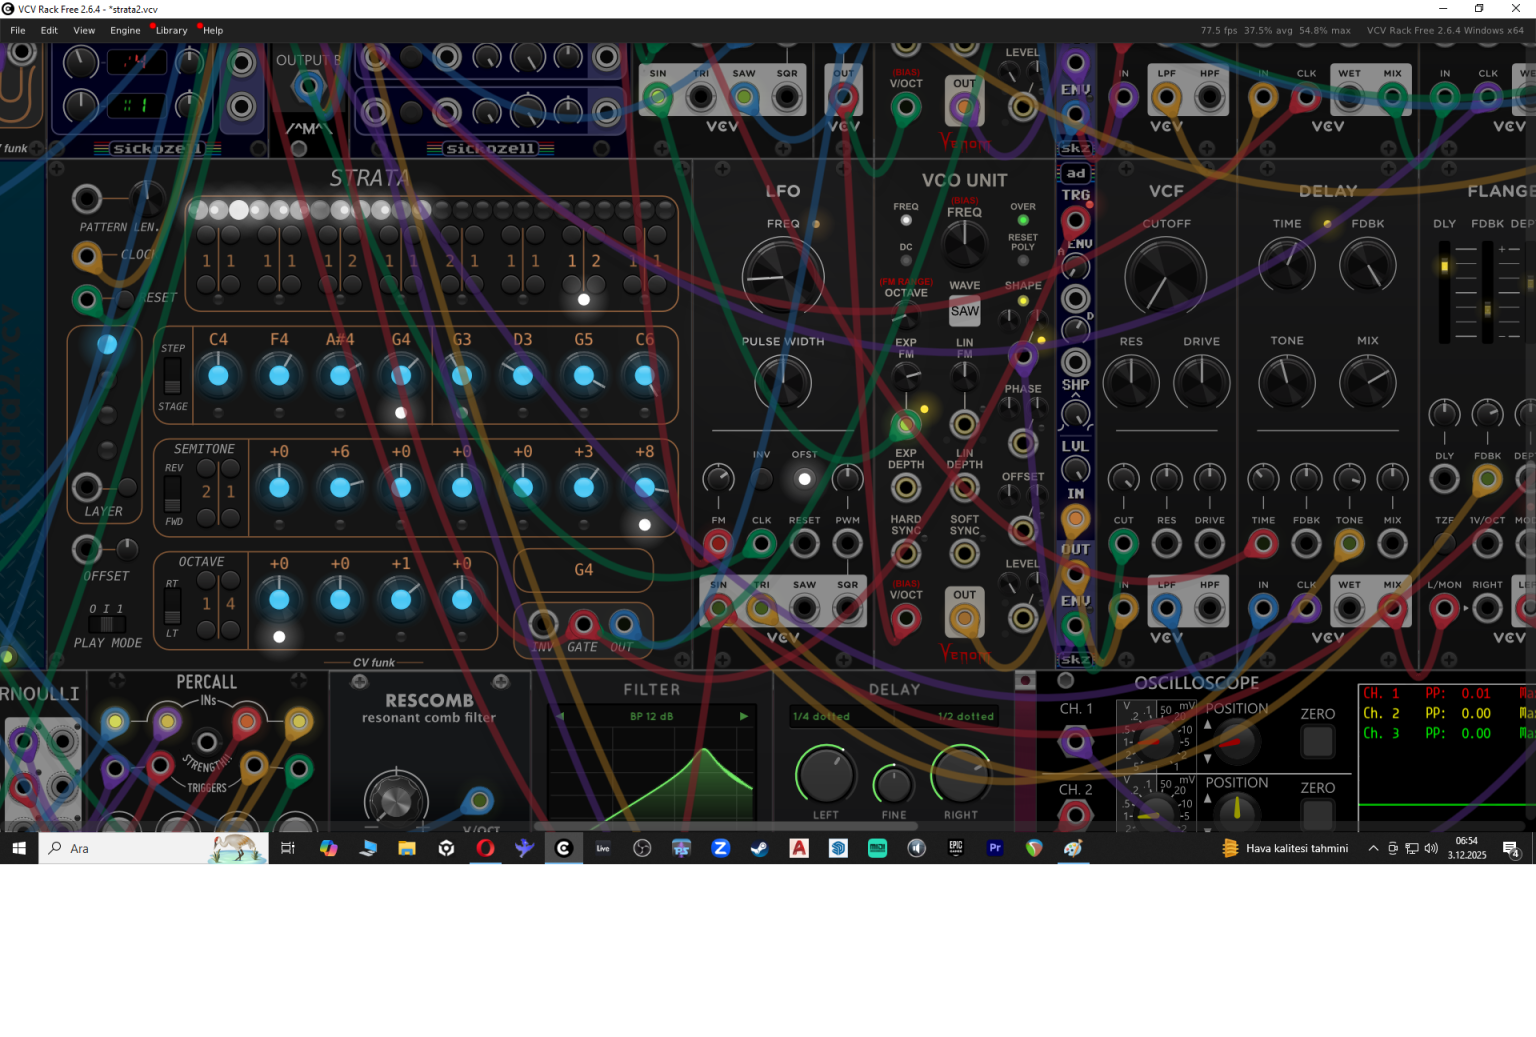Click the Windows Start button
This screenshot has width=1536, height=1037.
(19, 848)
